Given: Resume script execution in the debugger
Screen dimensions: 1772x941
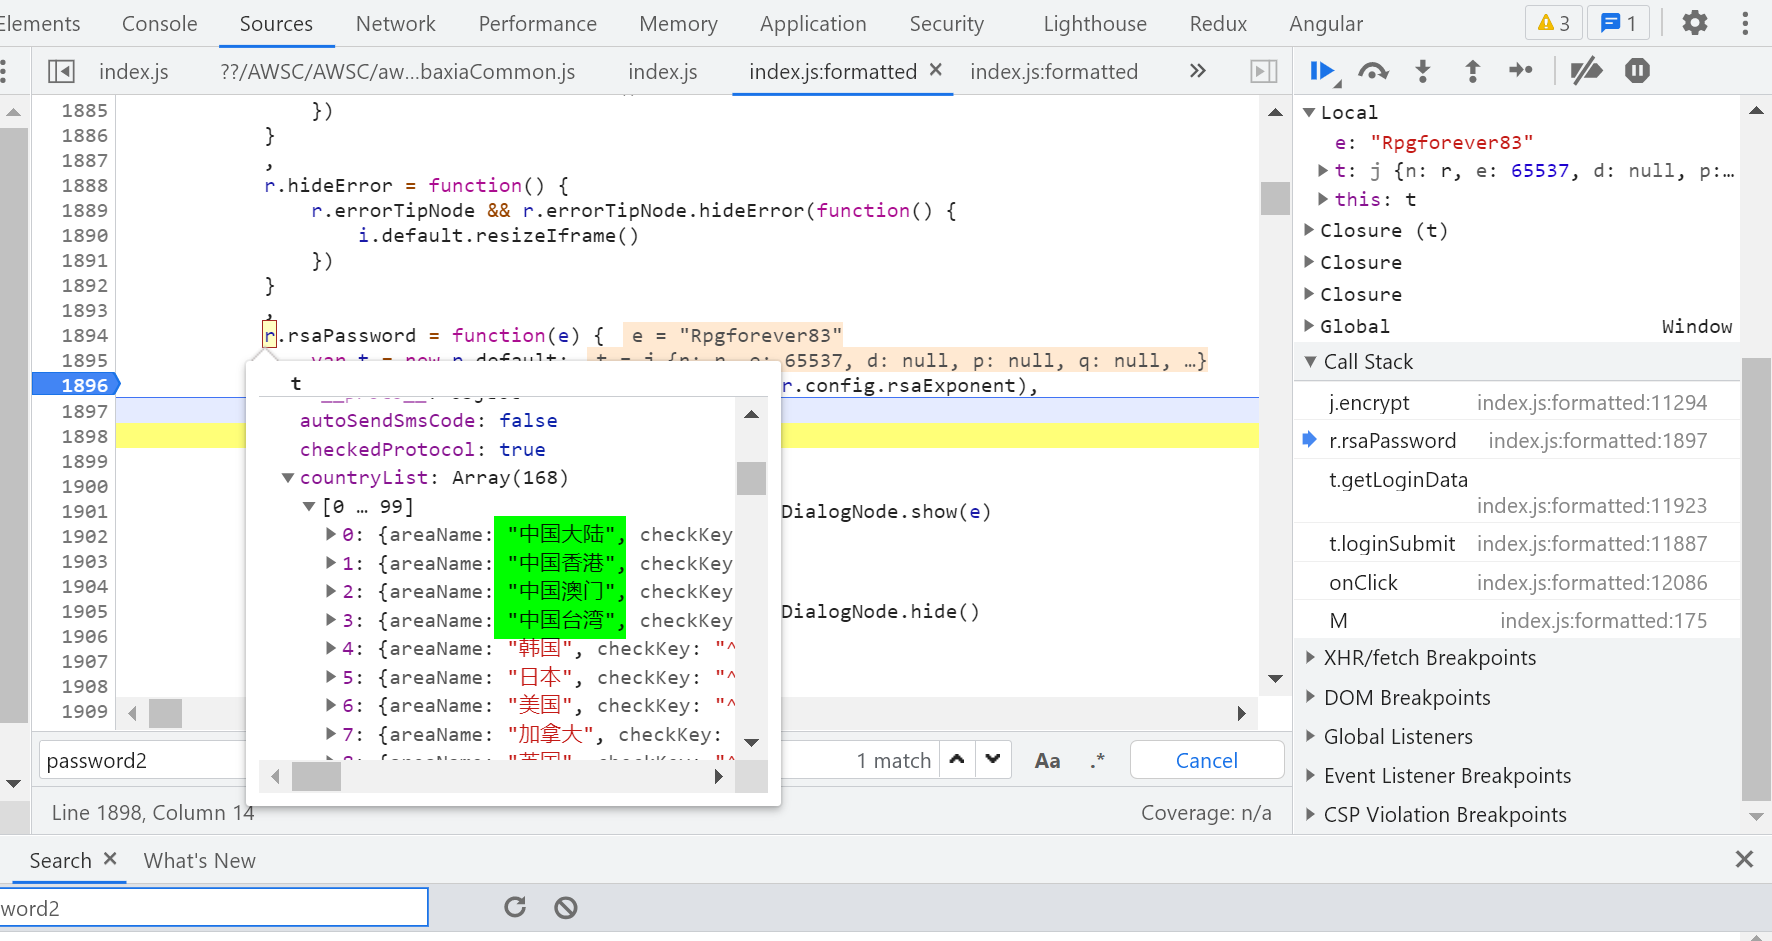Looking at the screenshot, I should click(x=1323, y=71).
